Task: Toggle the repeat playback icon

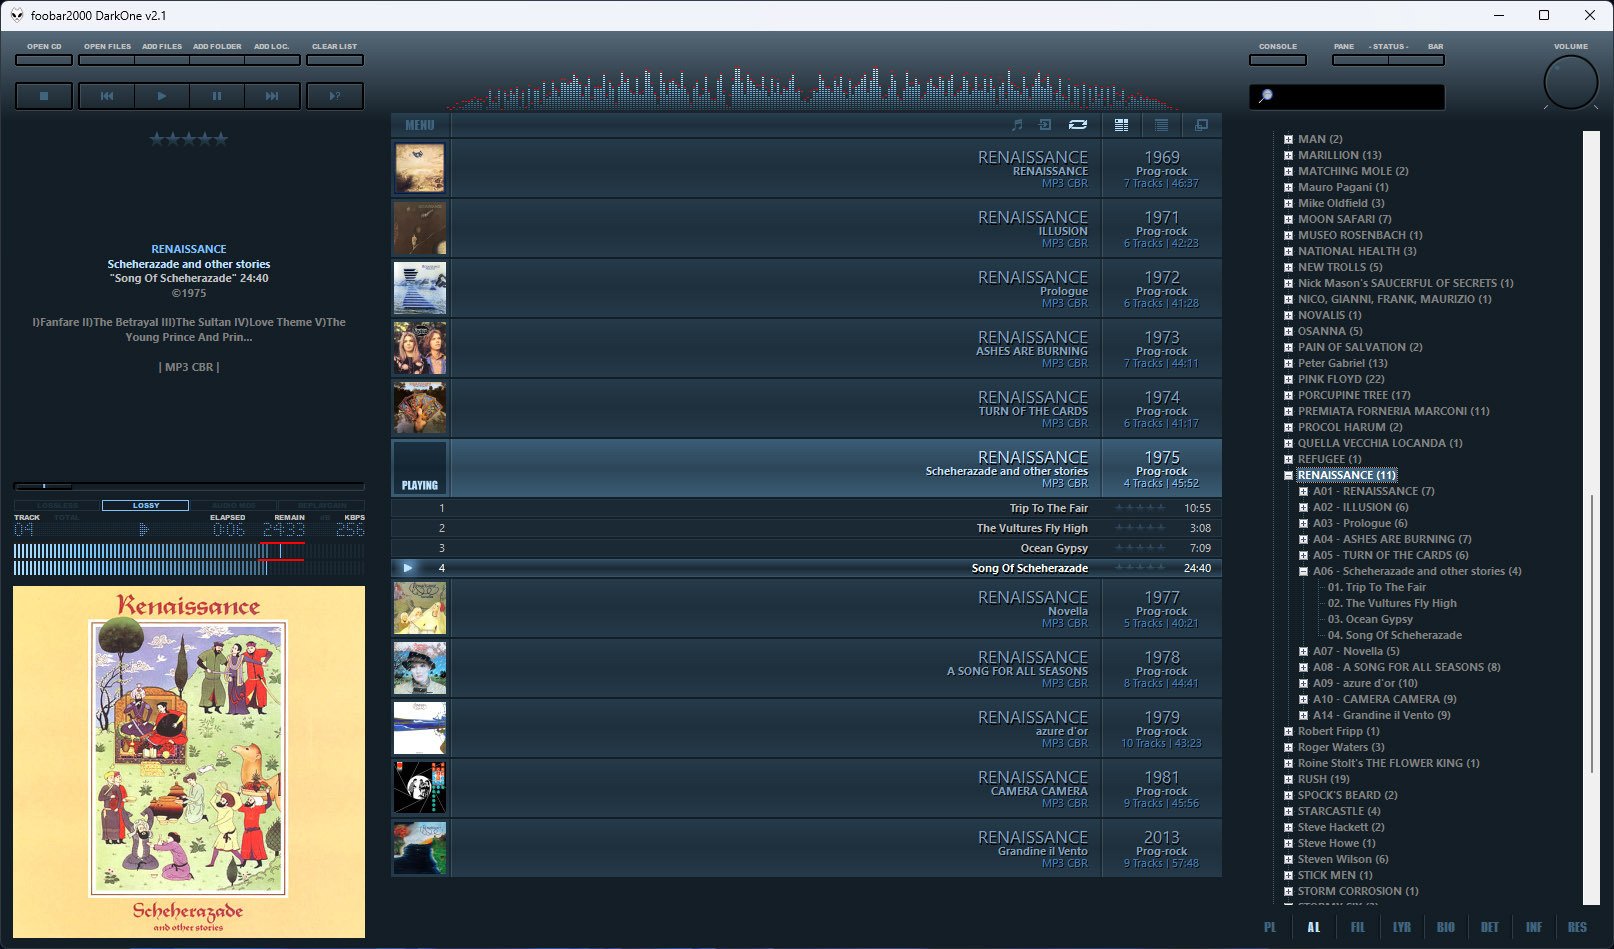Action: click(1077, 125)
